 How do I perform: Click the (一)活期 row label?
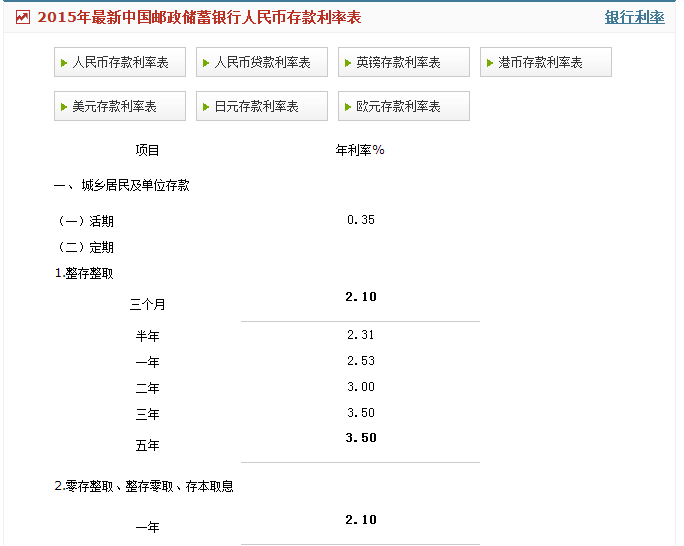click(86, 221)
